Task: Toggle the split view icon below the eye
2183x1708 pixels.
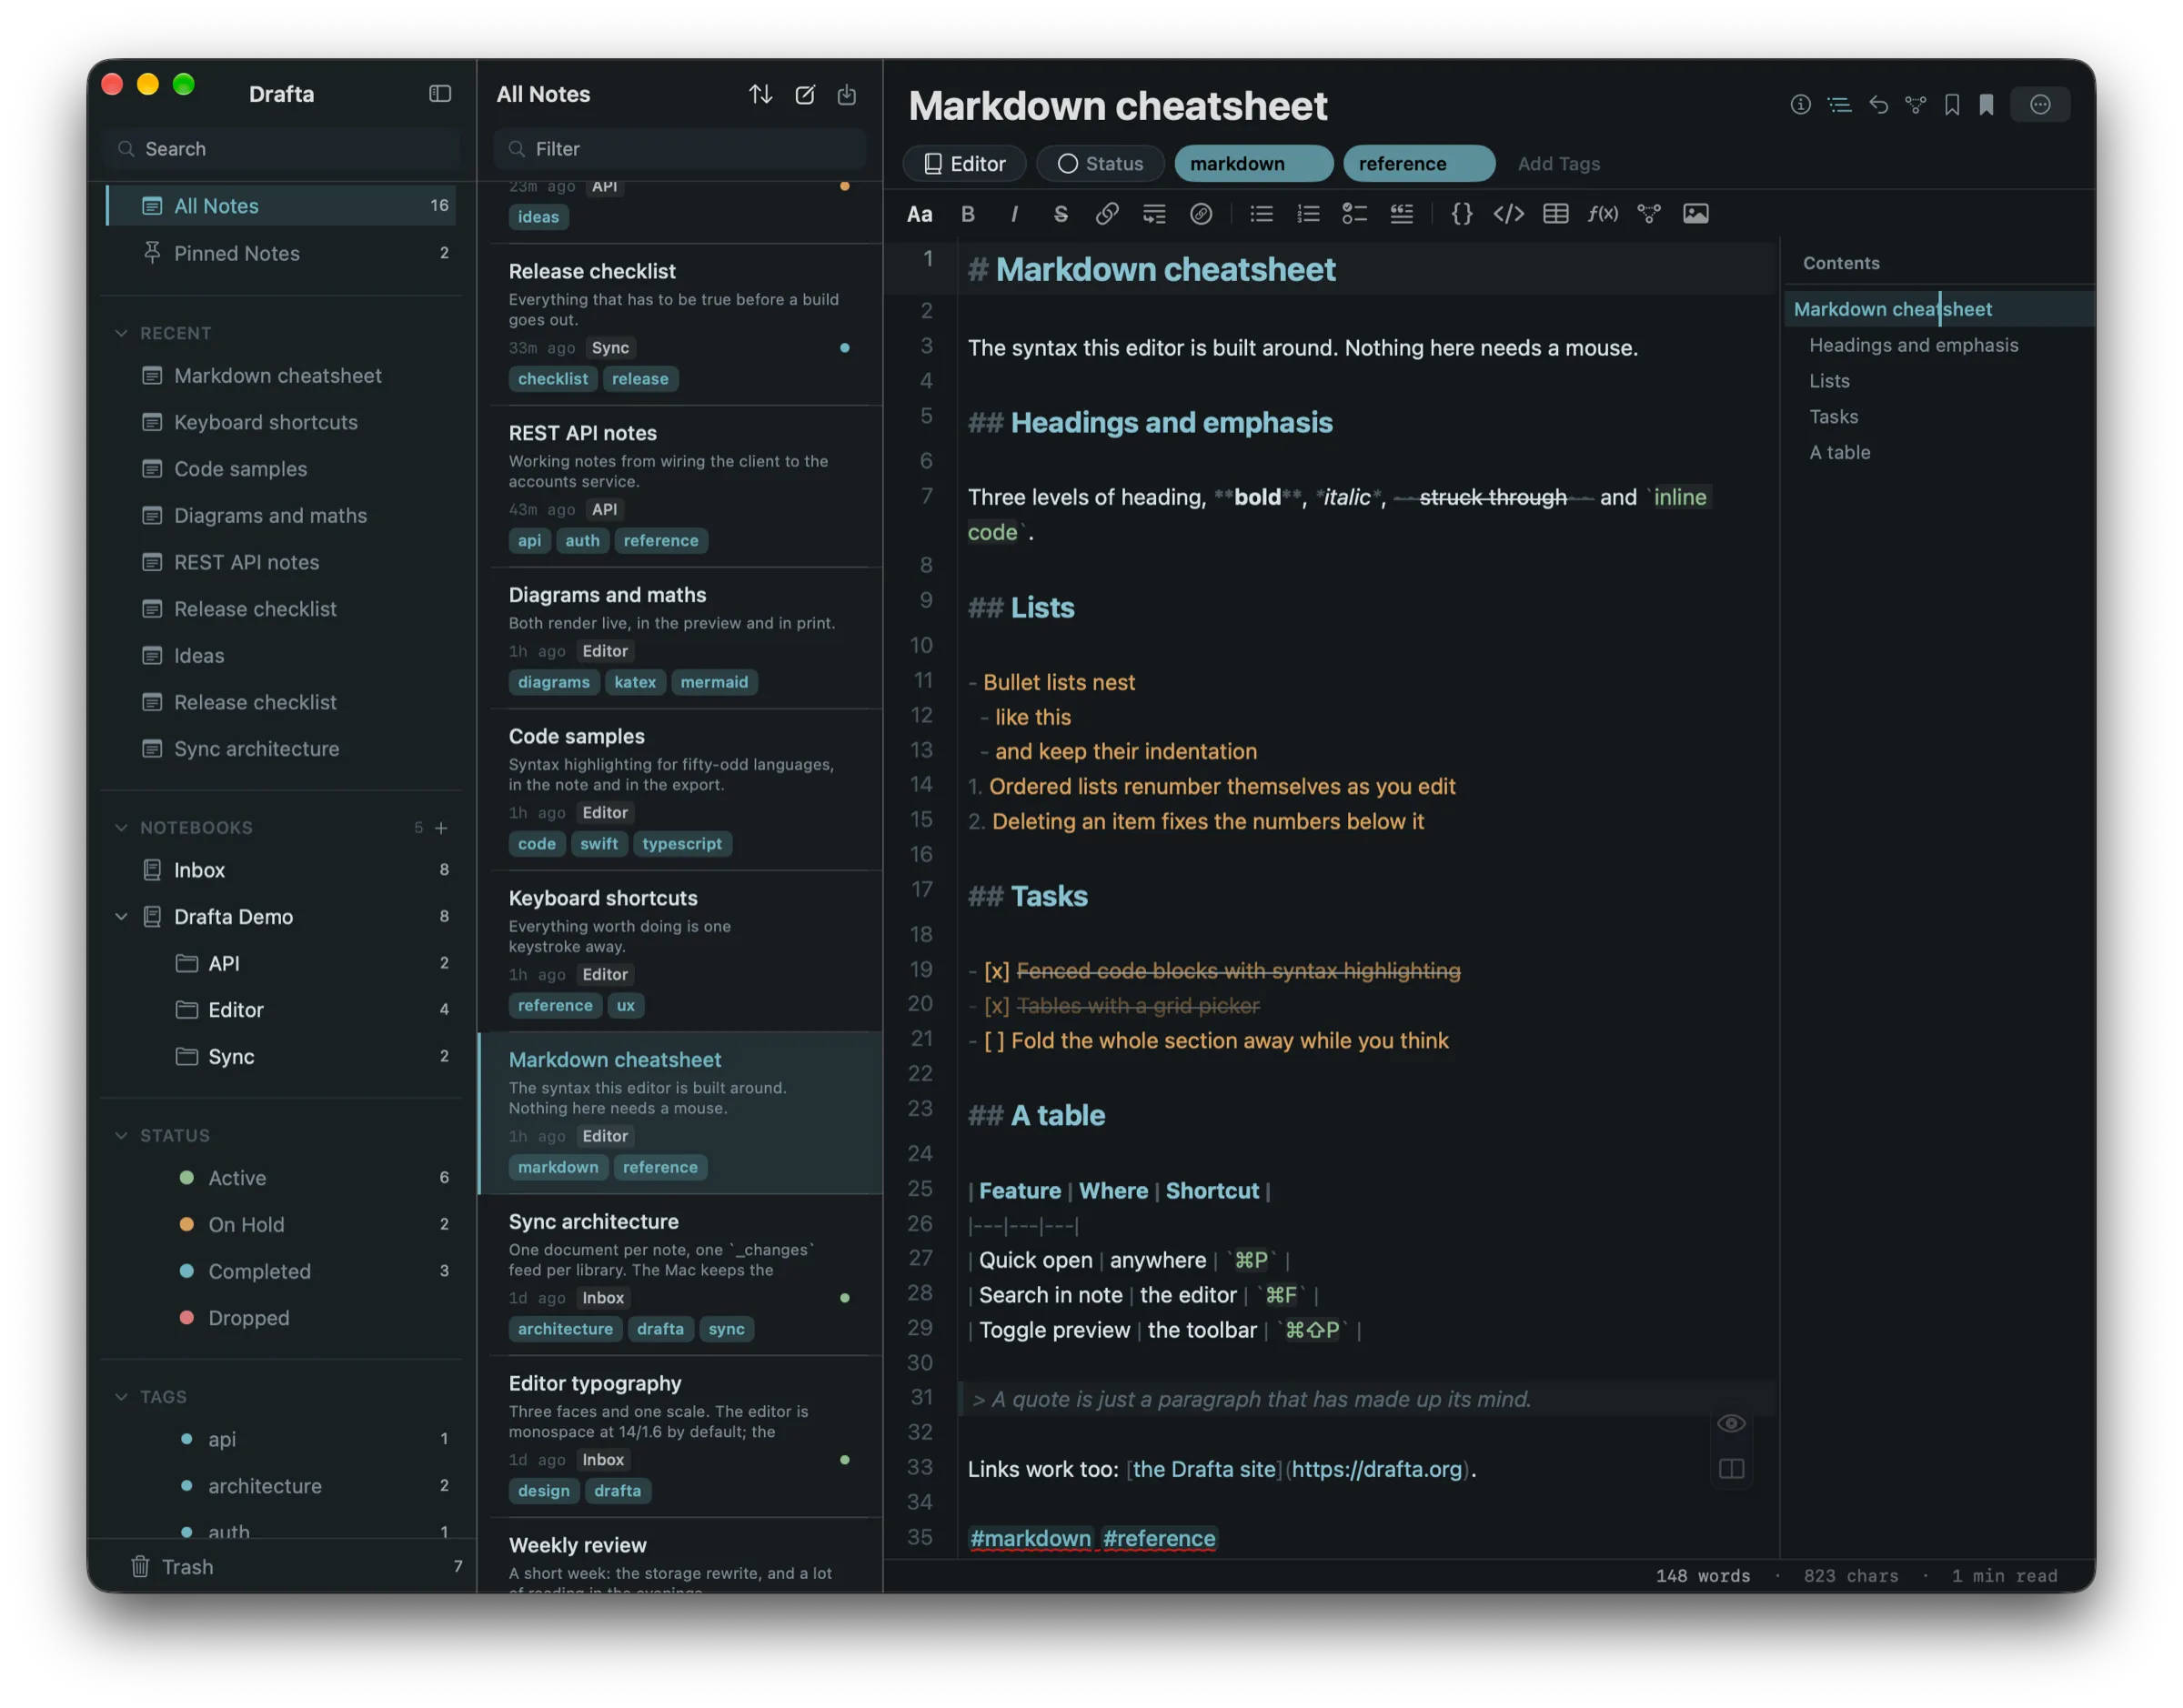Action: [1731, 1468]
